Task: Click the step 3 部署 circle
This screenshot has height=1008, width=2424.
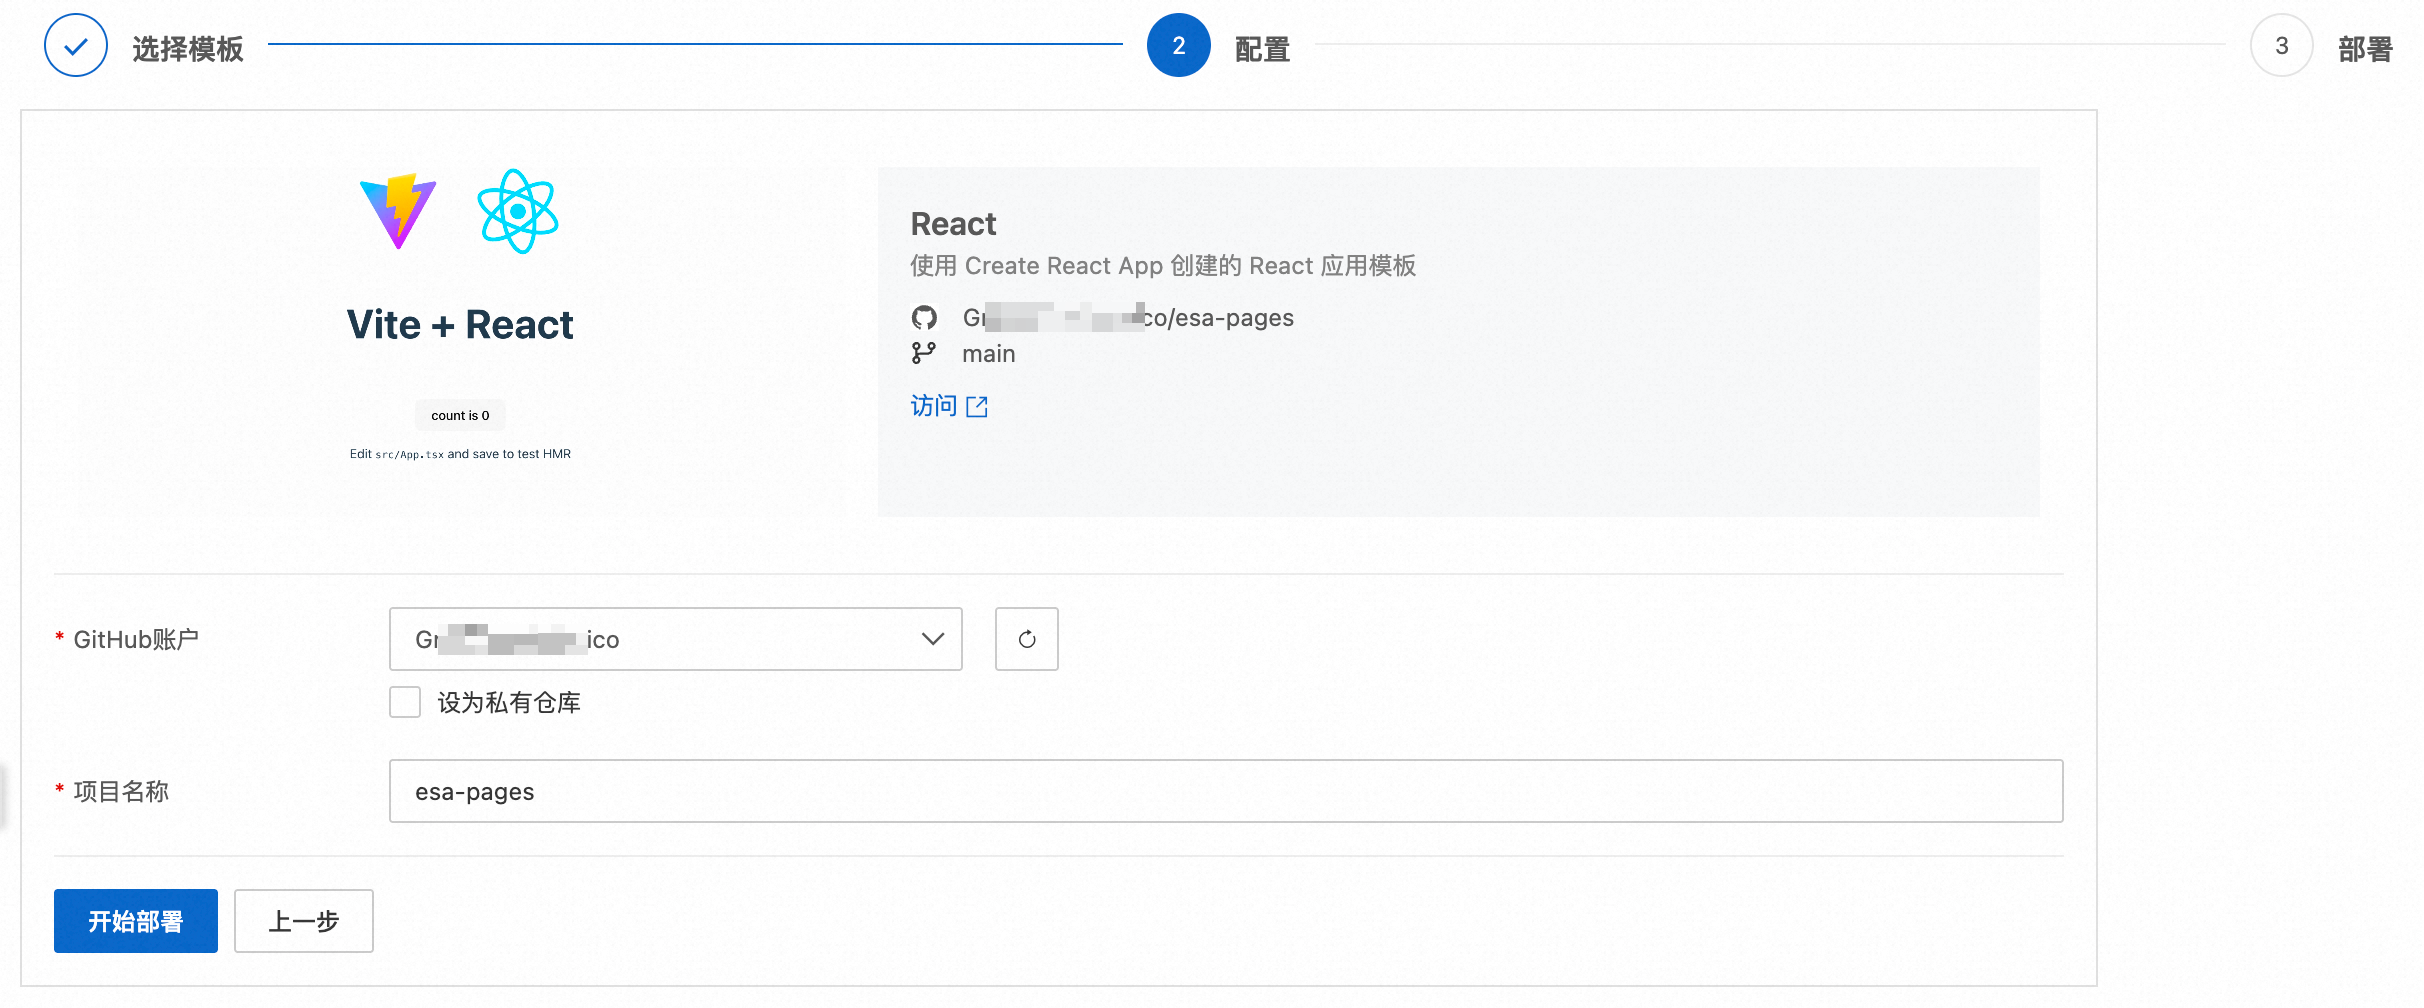Action: pos(2281,46)
